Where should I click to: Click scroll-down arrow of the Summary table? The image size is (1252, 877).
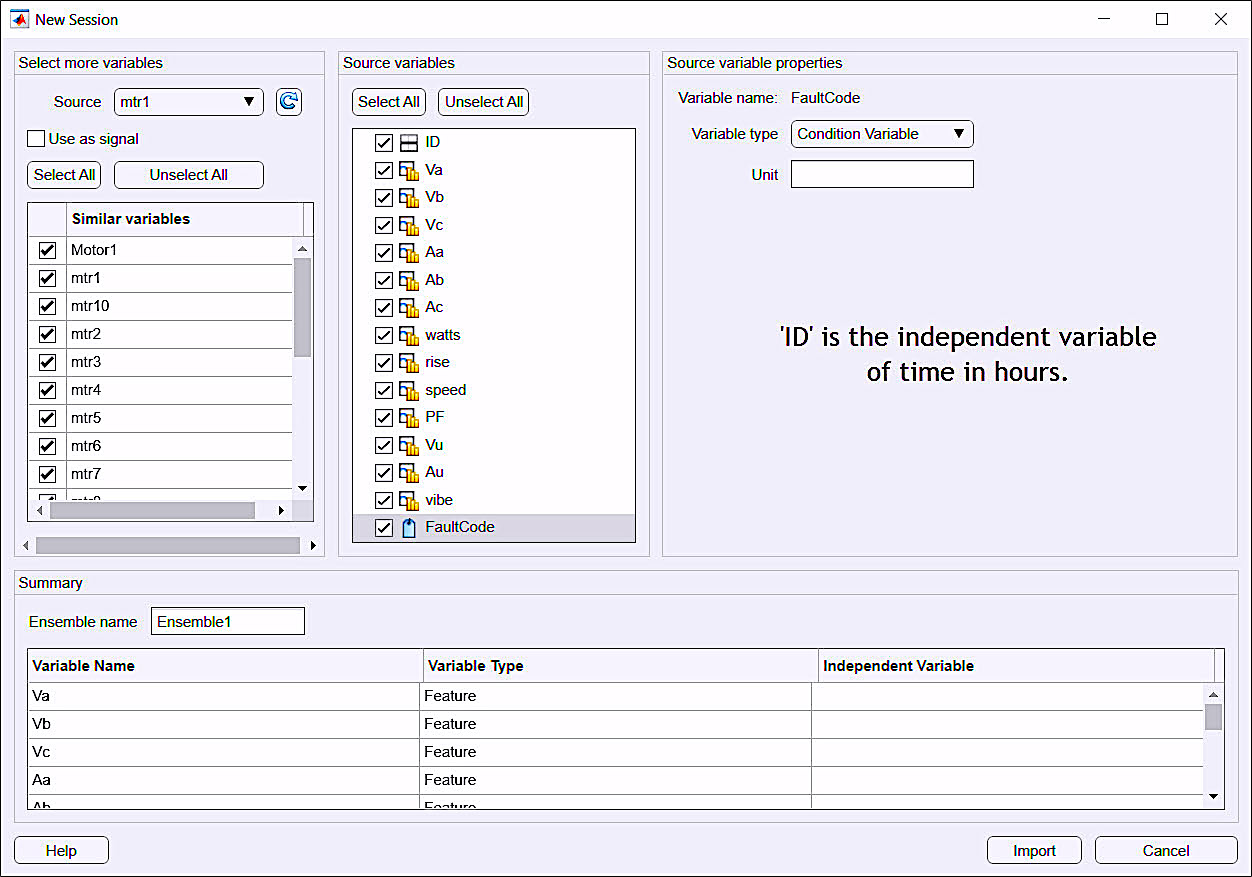1213,796
